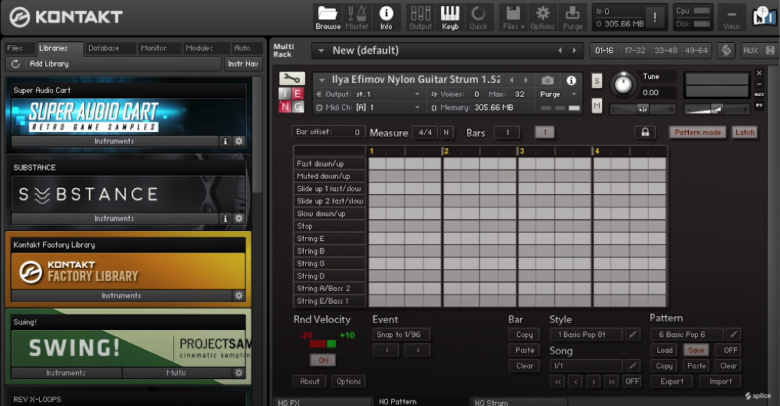Click the Purge icon in toolbar
Screen dimensions: 780x406
click(x=573, y=17)
